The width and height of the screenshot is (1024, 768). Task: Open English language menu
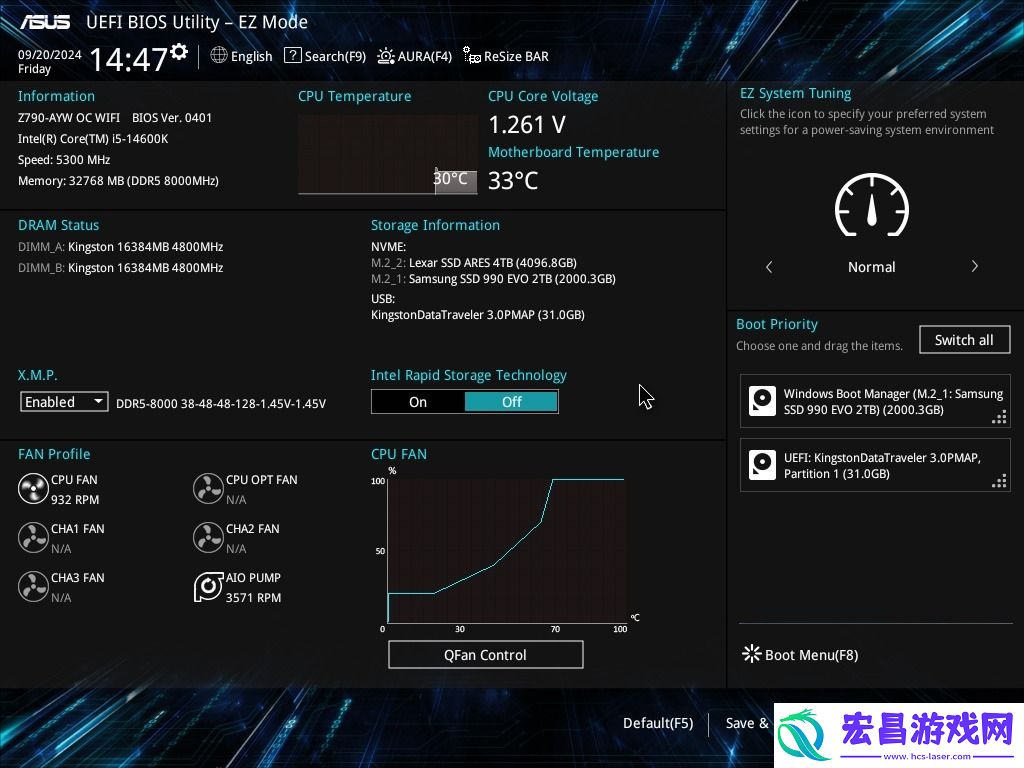pyautogui.click(x=251, y=56)
